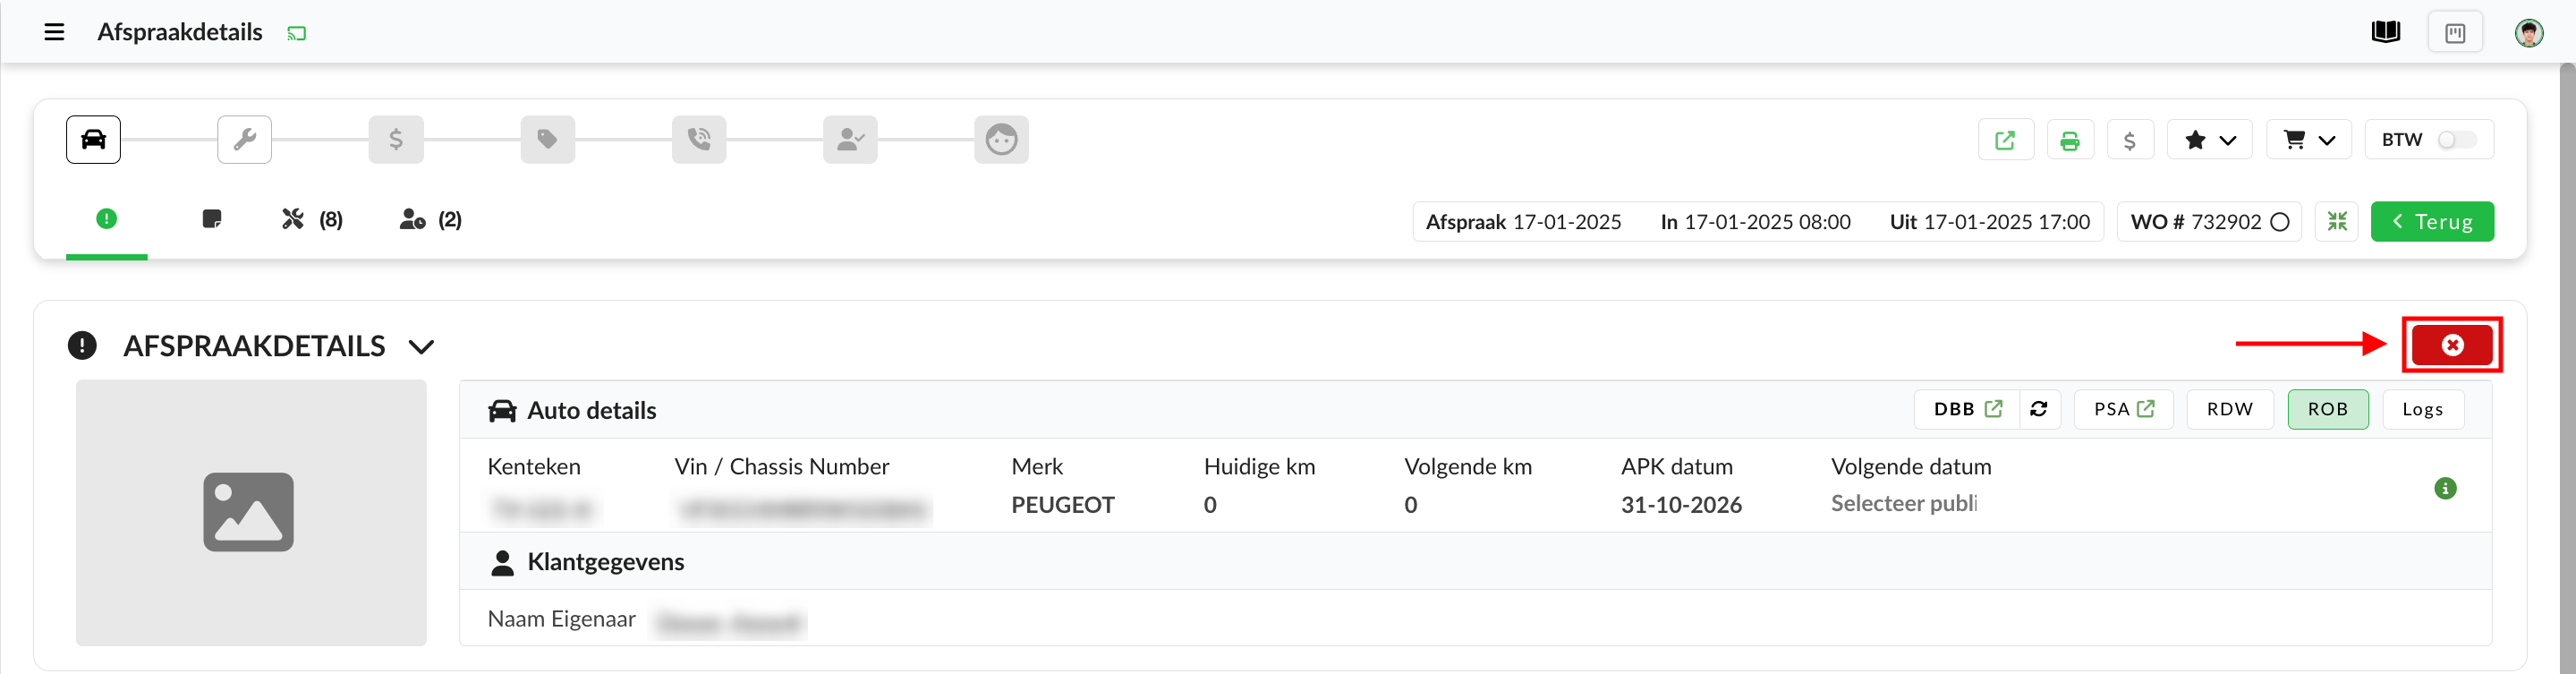
Task: Open the Logs button
Action: [2421, 409]
